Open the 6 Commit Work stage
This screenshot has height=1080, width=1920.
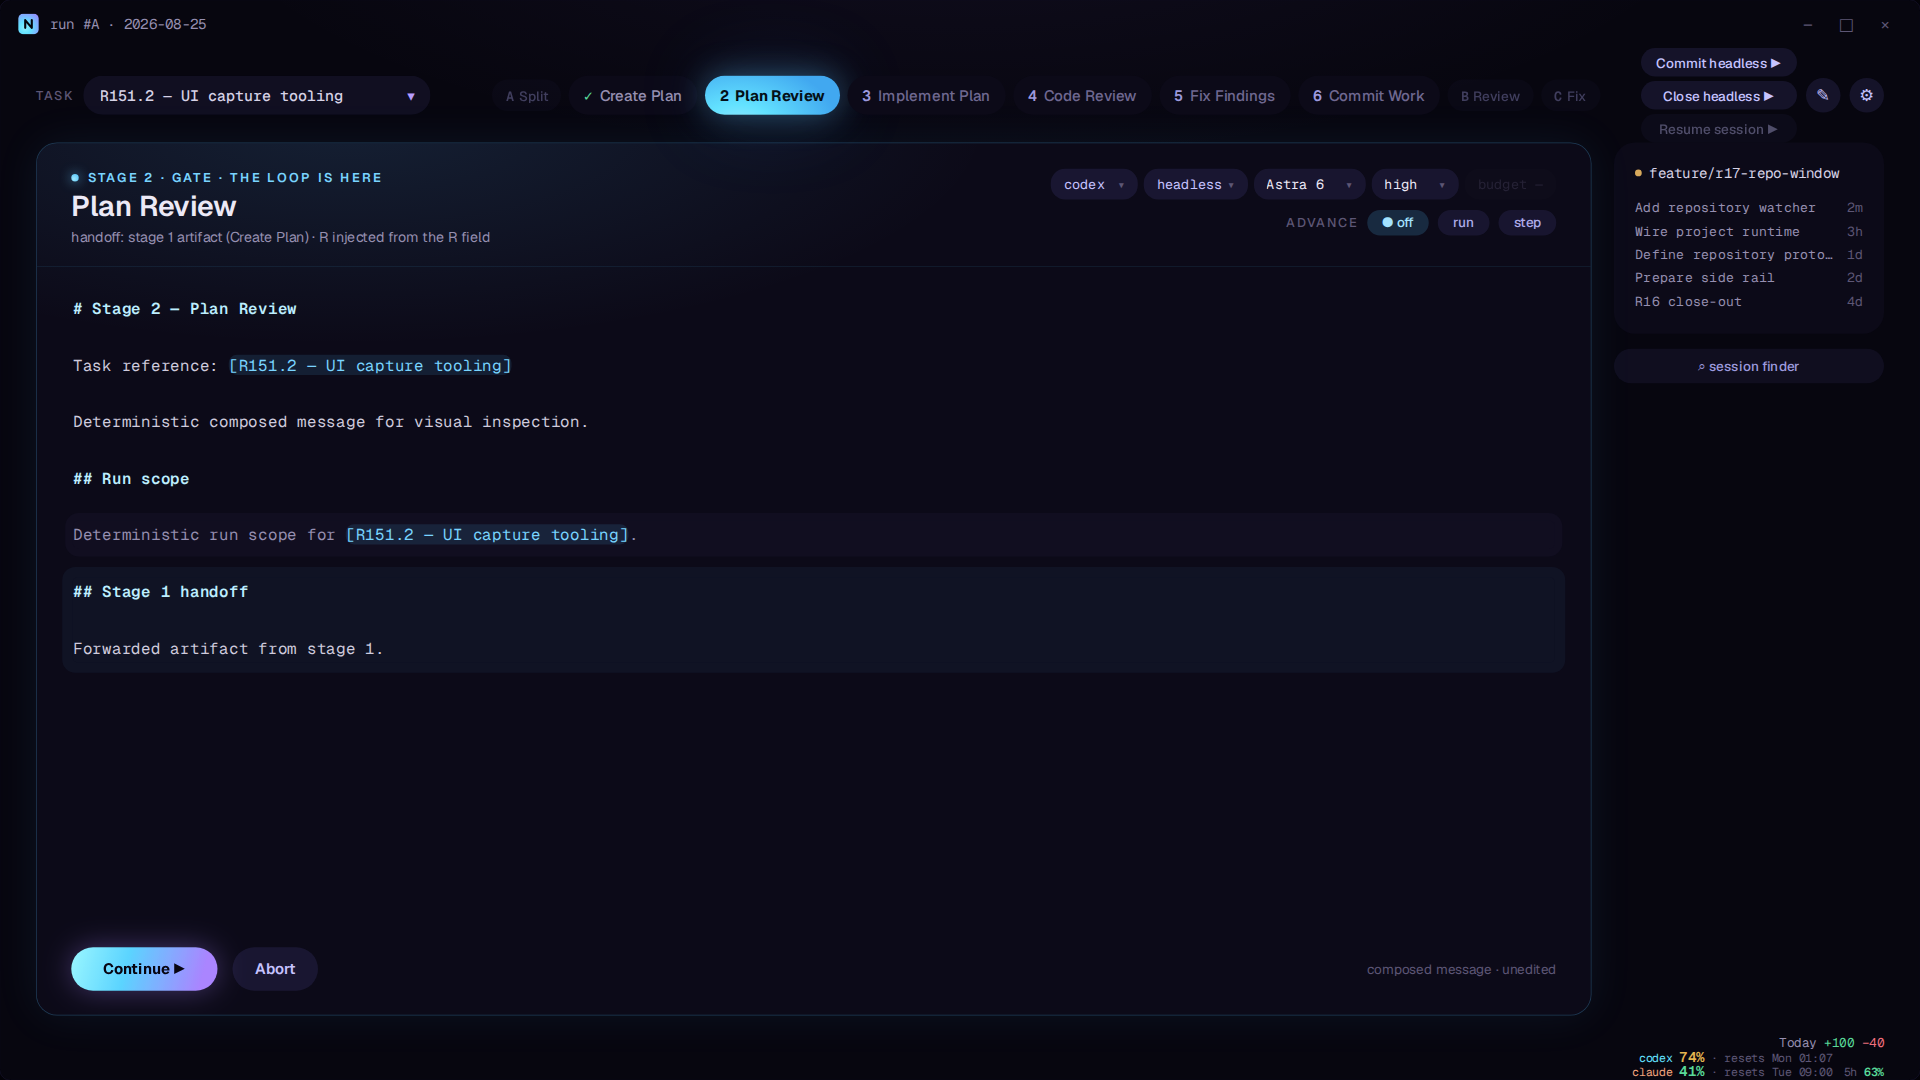click(1368, 96)
